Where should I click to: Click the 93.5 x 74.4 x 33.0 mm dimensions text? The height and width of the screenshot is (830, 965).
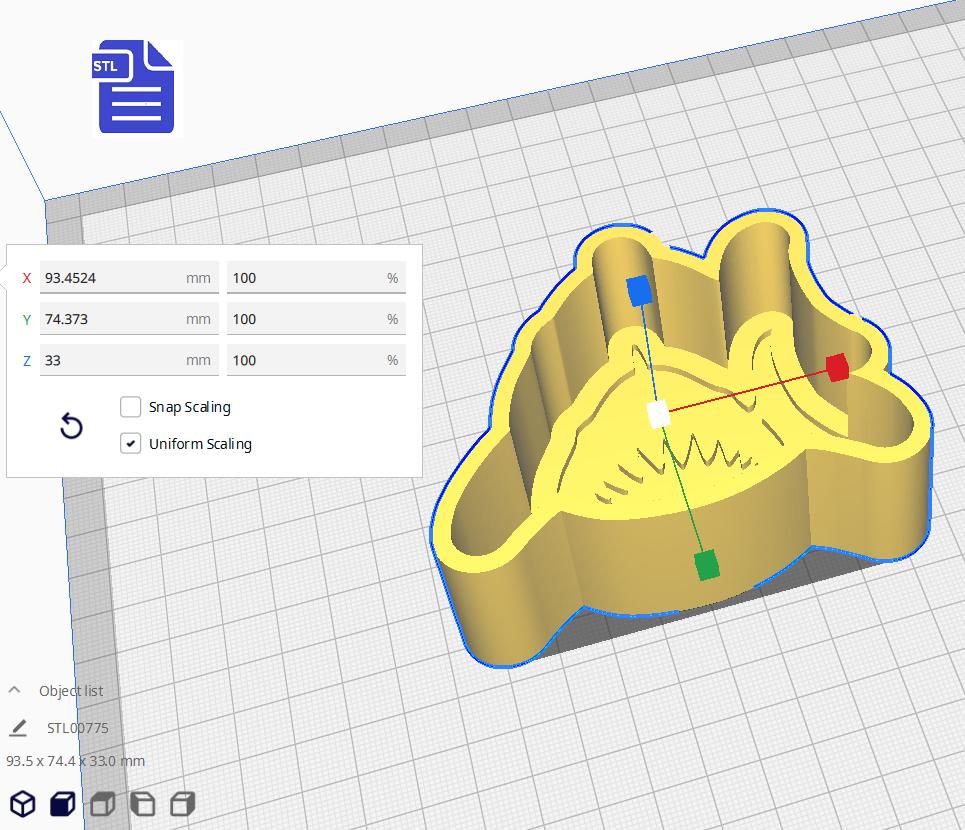(76, 761)
